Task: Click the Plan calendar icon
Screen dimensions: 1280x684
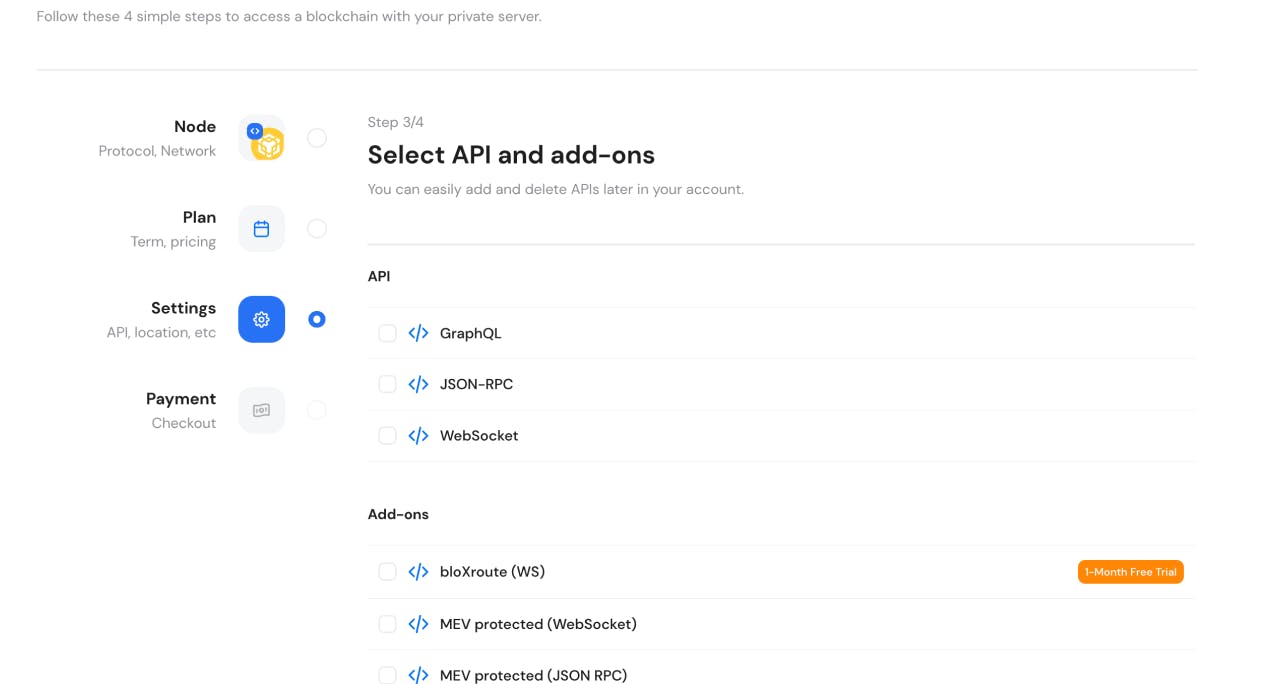Action: point(261,229)
